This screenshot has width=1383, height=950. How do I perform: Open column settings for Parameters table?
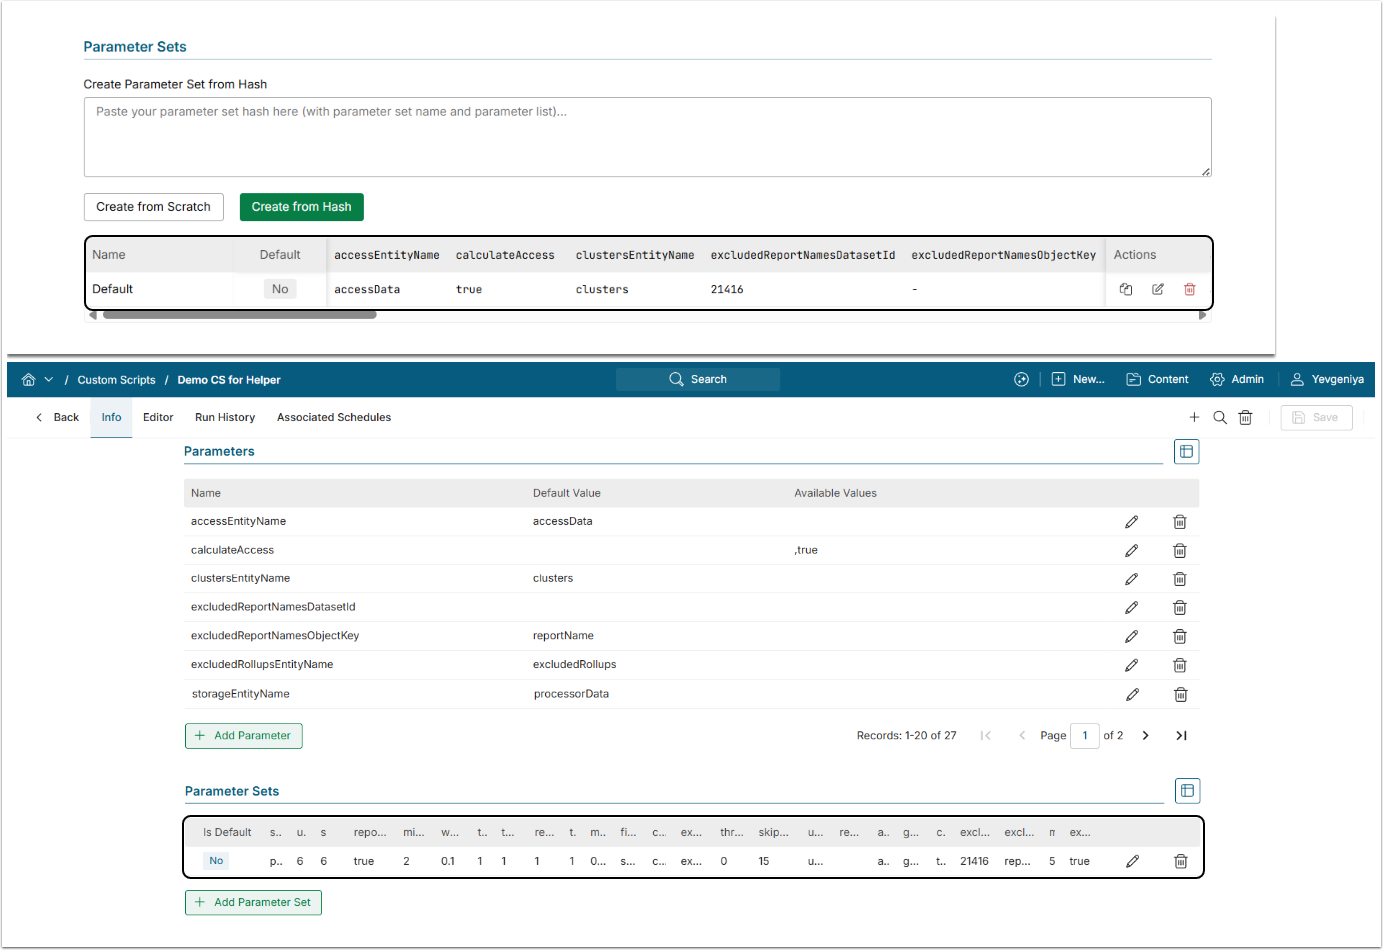coord(1186,452)
